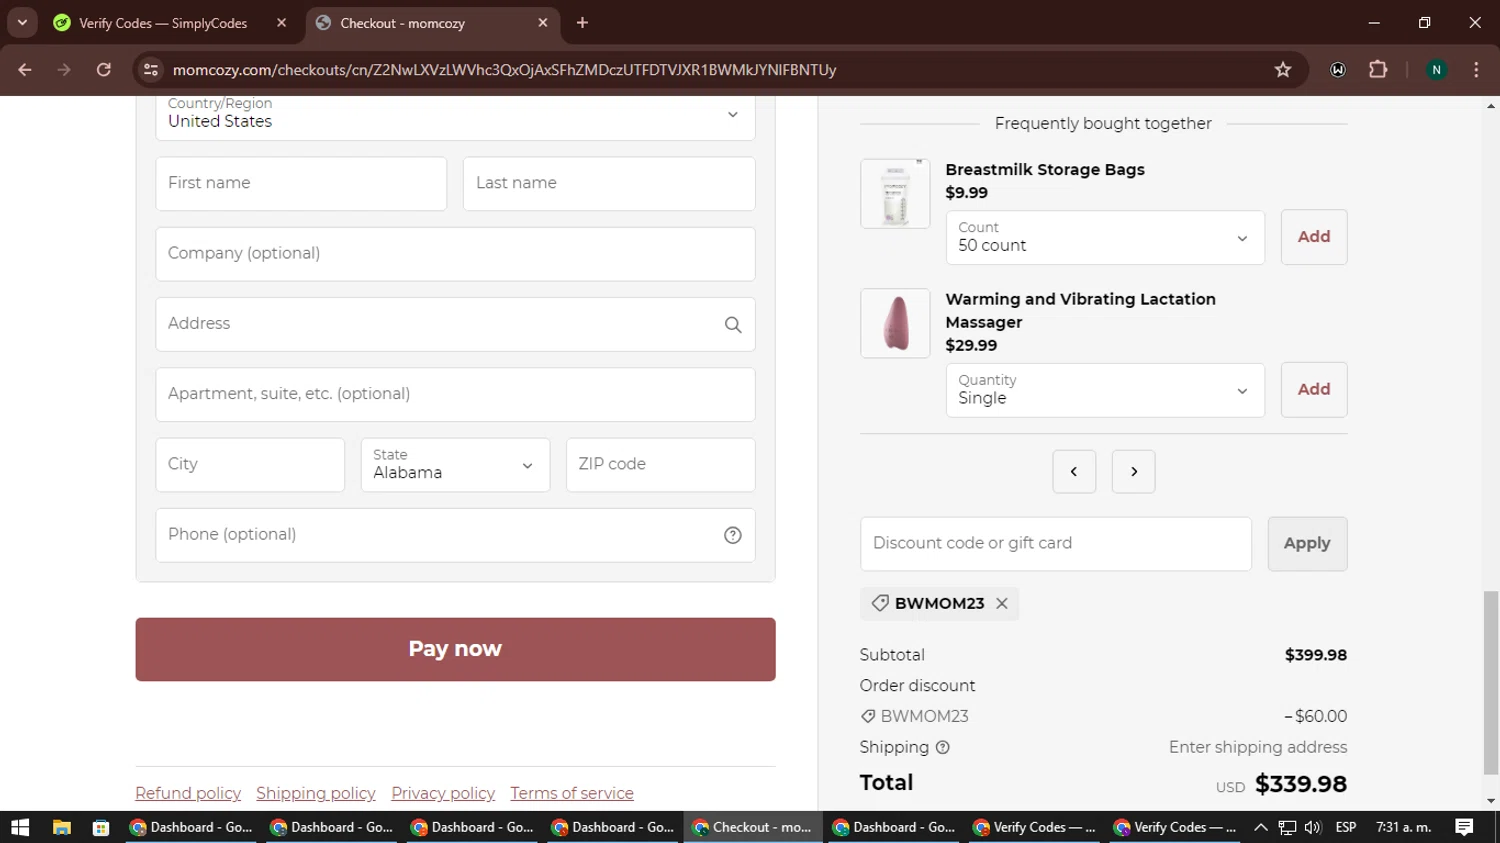
Task: Click the City field
Action: pos(250,465)
